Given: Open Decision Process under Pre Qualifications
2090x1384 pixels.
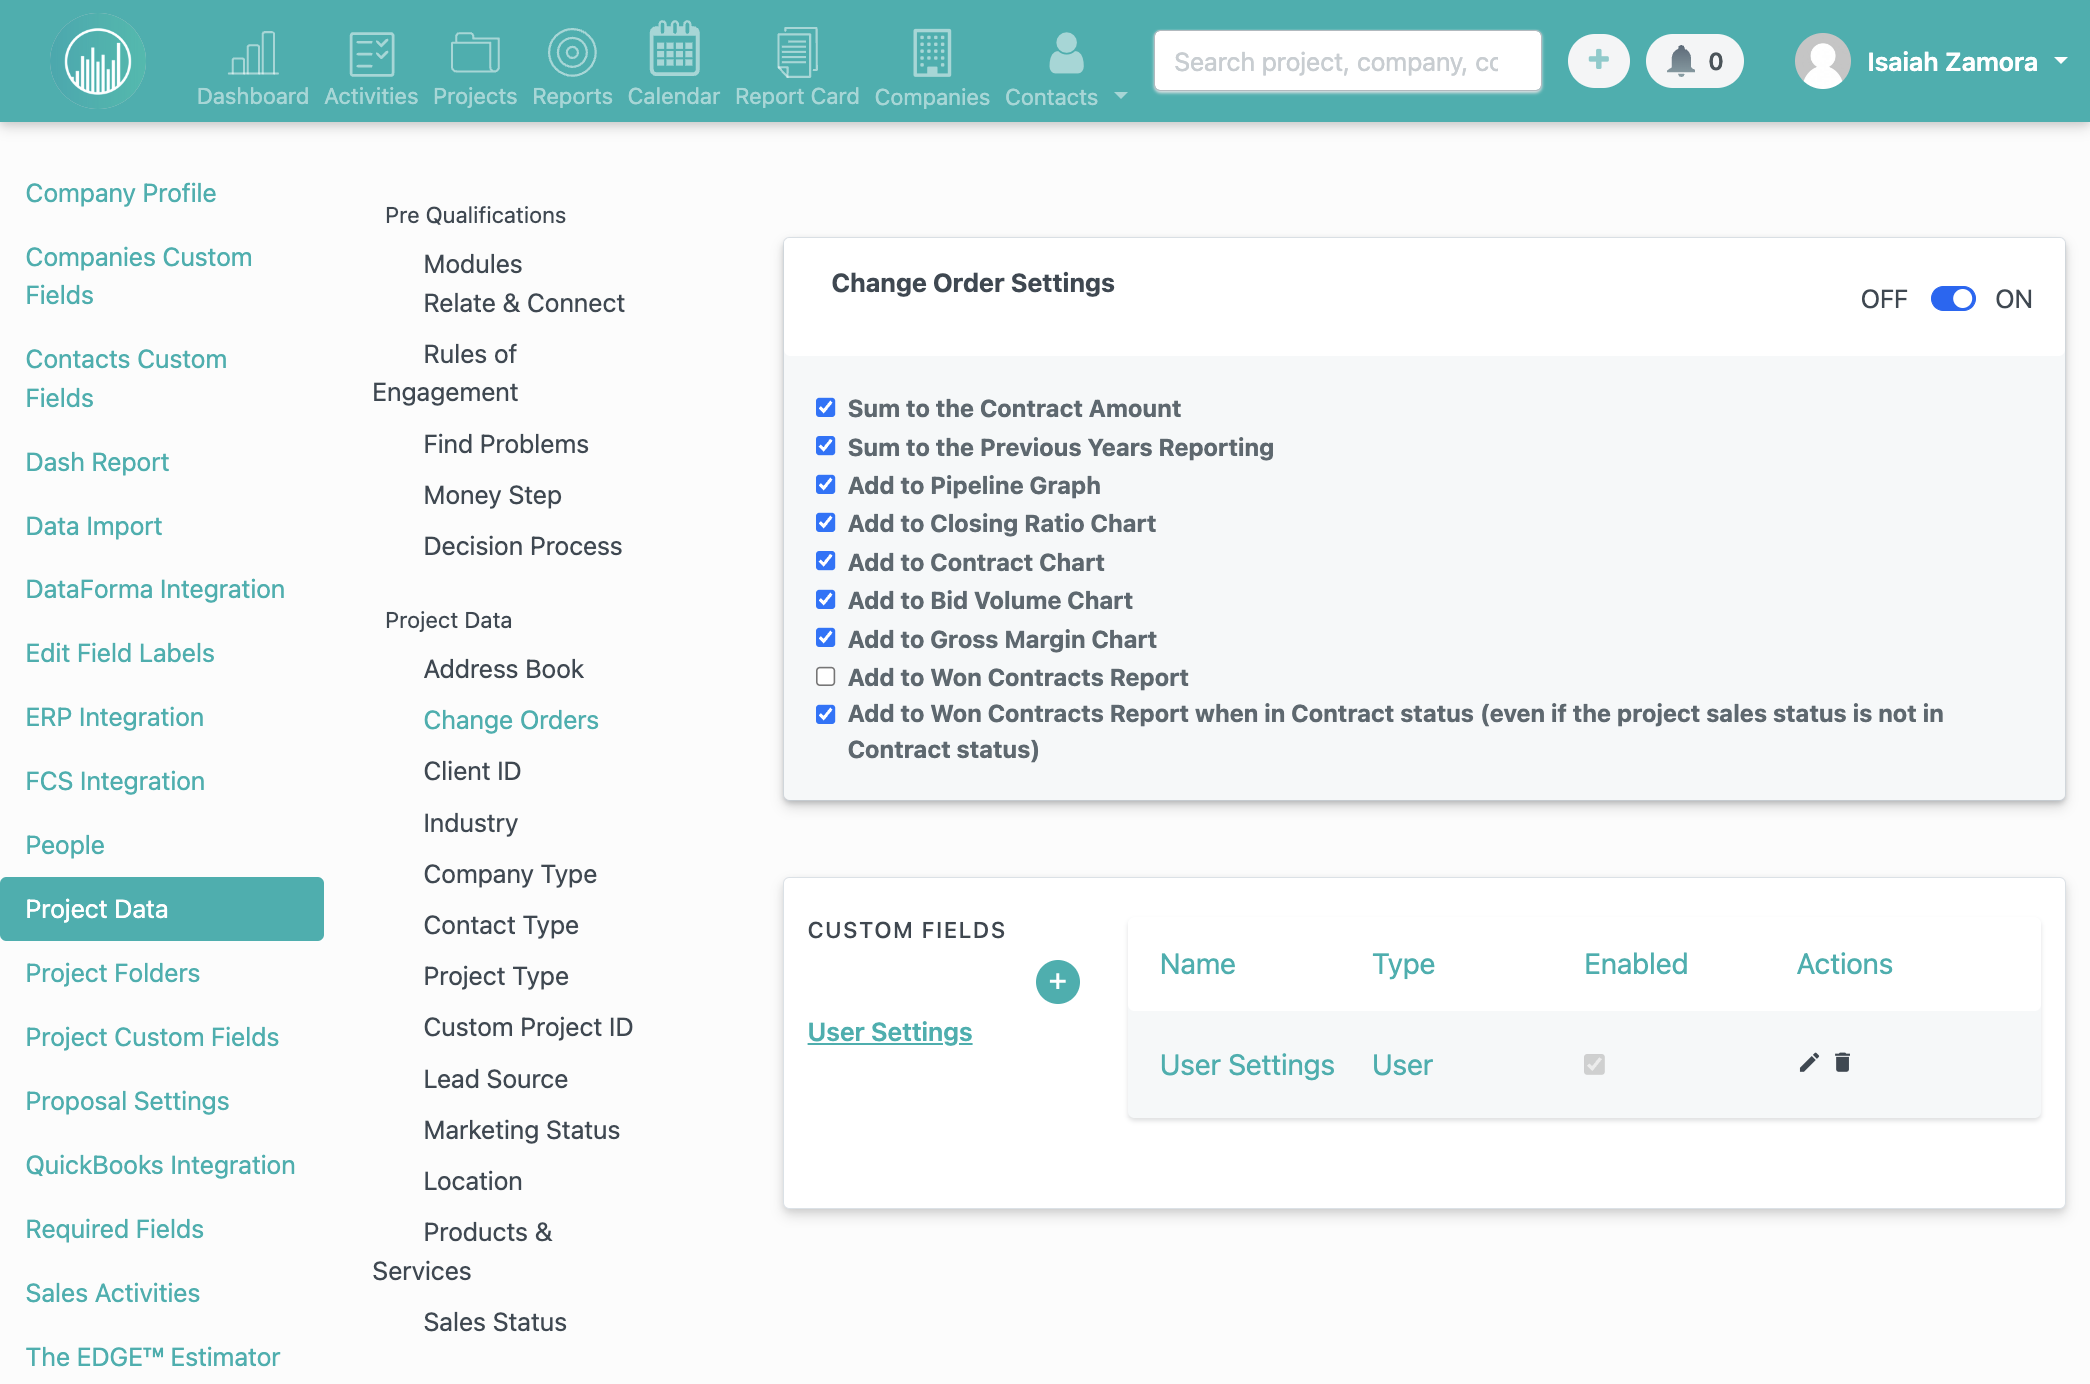Looking at the screenshot, I should click(522, 546).
